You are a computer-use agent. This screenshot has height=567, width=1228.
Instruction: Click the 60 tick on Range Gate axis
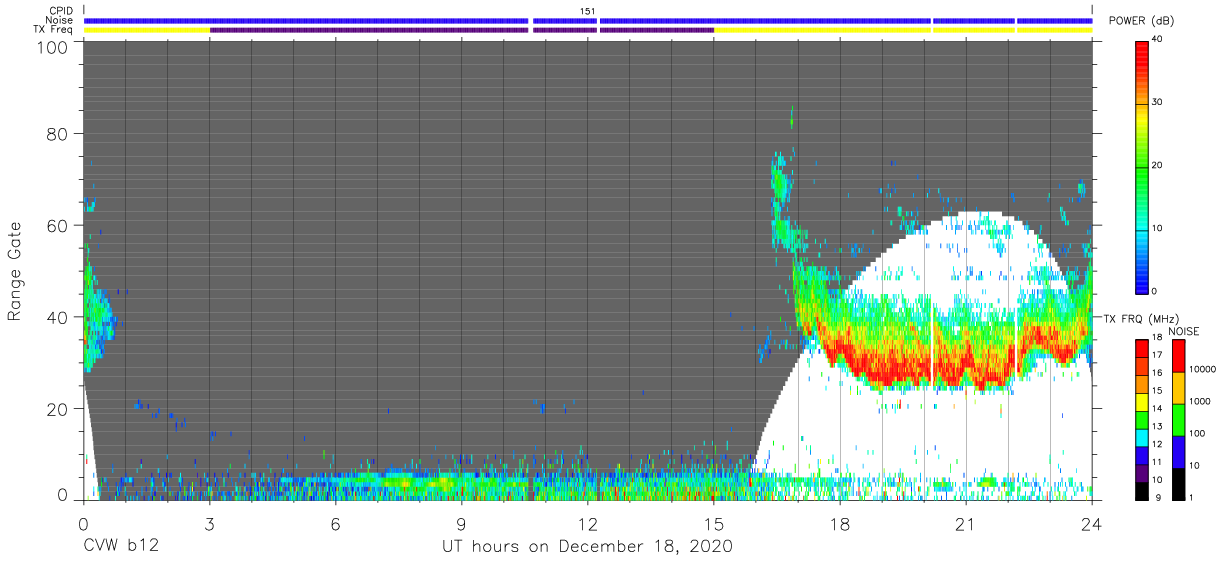pos(59,225)
